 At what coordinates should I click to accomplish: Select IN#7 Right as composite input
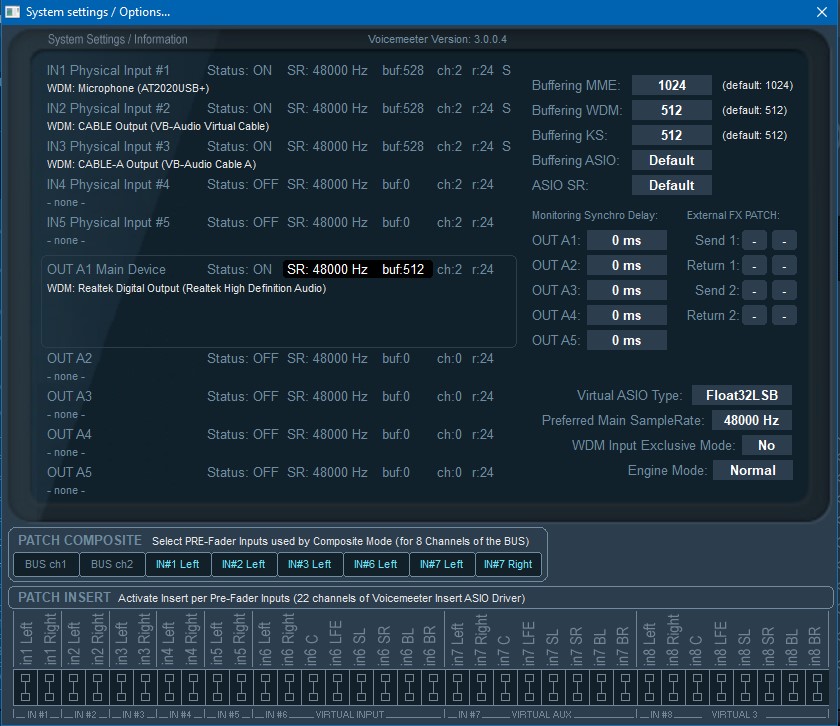pos(508,564)
